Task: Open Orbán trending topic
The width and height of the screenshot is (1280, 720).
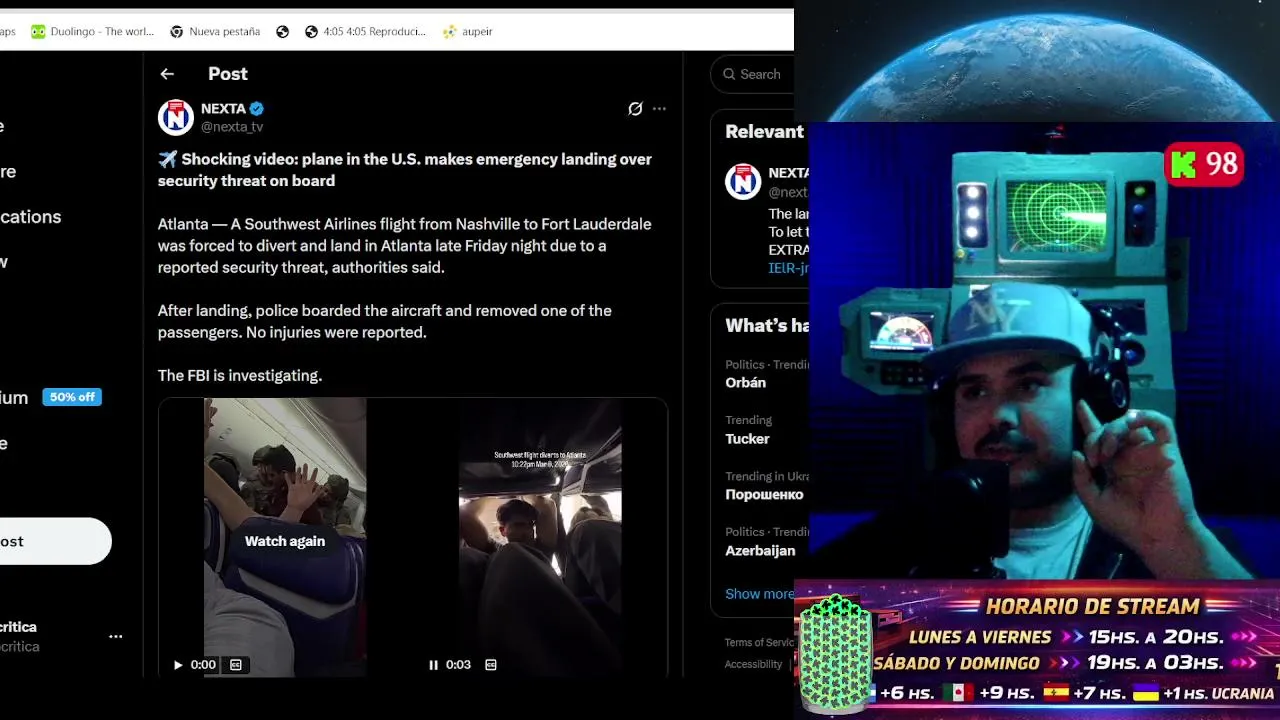Action: 746,383
